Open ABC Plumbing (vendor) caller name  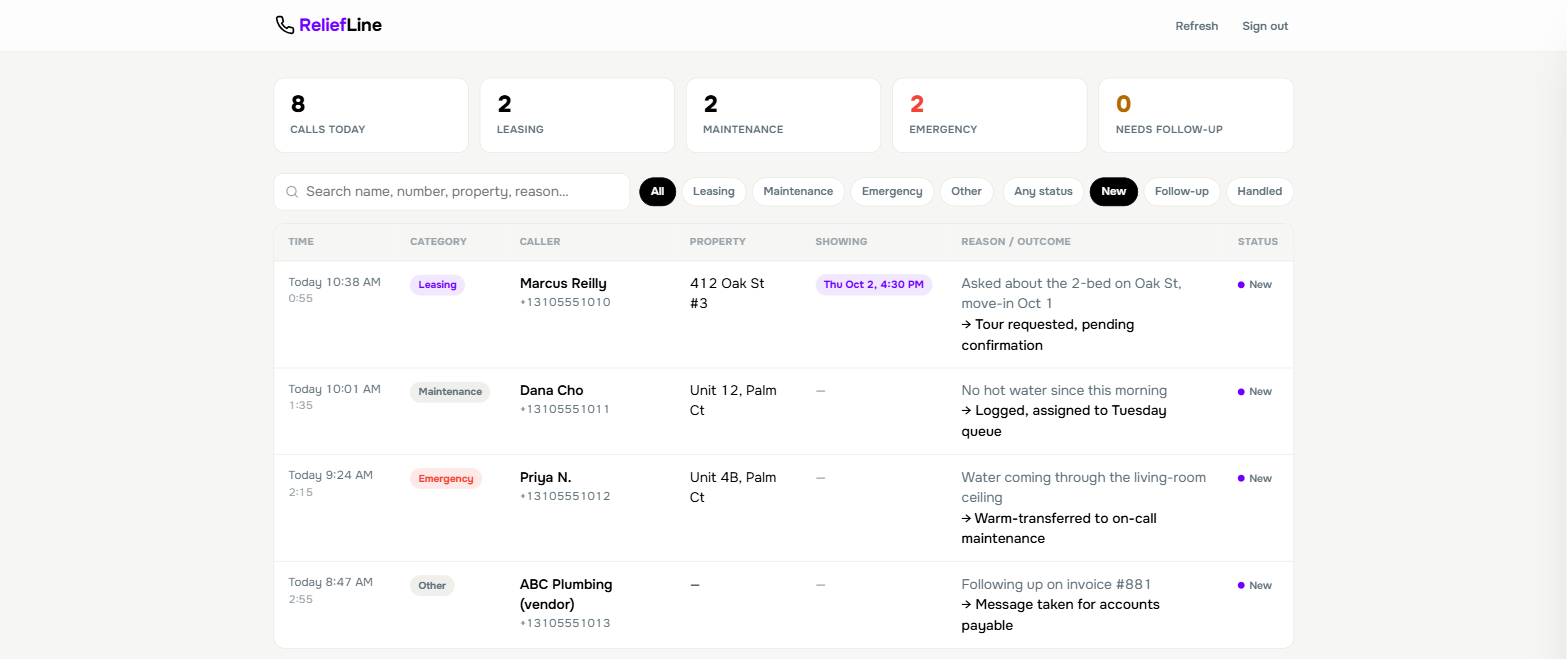pyautogui.click(x=566, y=594)
